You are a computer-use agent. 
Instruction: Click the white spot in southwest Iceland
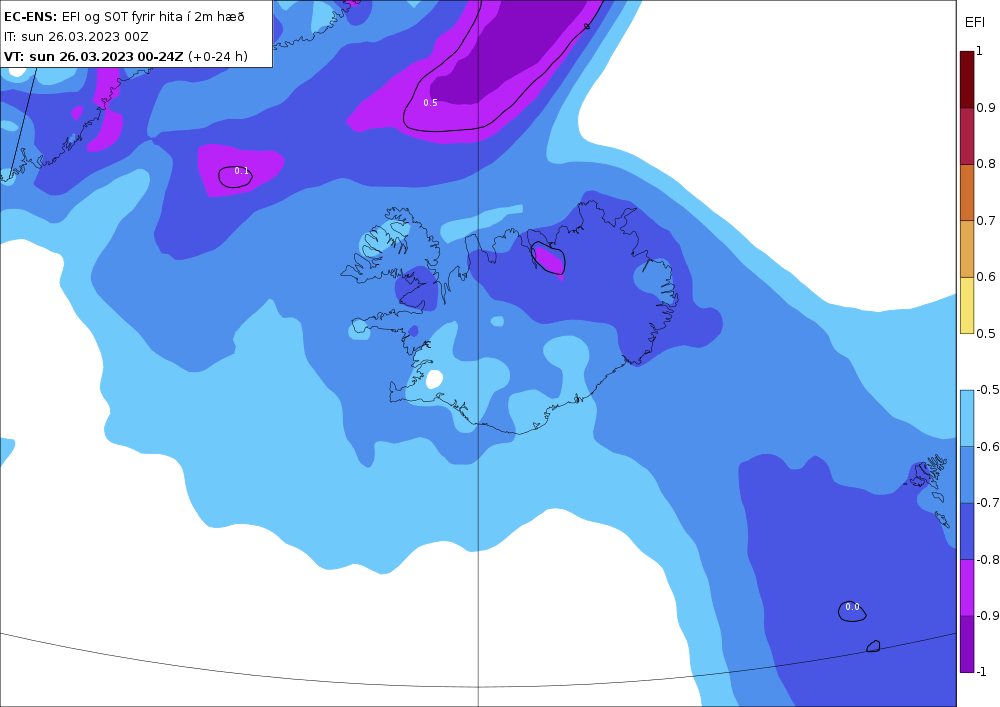pyautogui.click(x=434, y=379)
